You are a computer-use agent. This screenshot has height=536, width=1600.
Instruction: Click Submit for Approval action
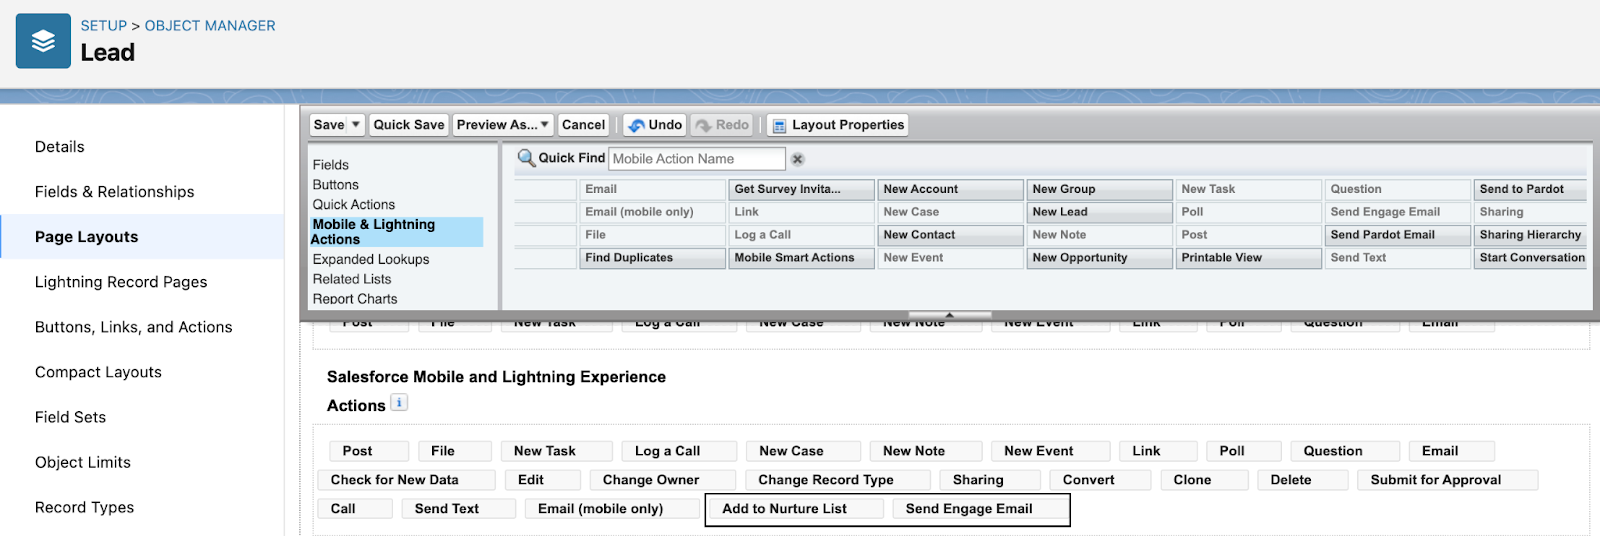point(1448,480)
